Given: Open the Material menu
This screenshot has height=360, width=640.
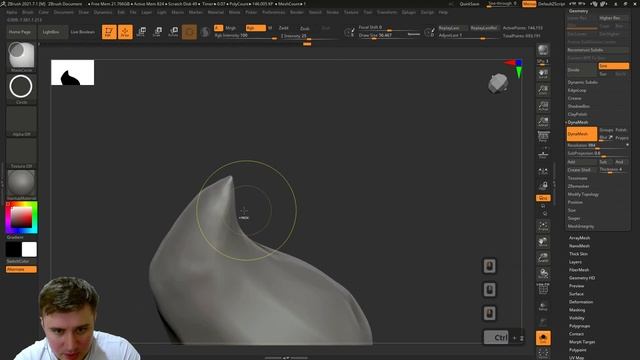Looking at the screenshot, I should [216, 12].
